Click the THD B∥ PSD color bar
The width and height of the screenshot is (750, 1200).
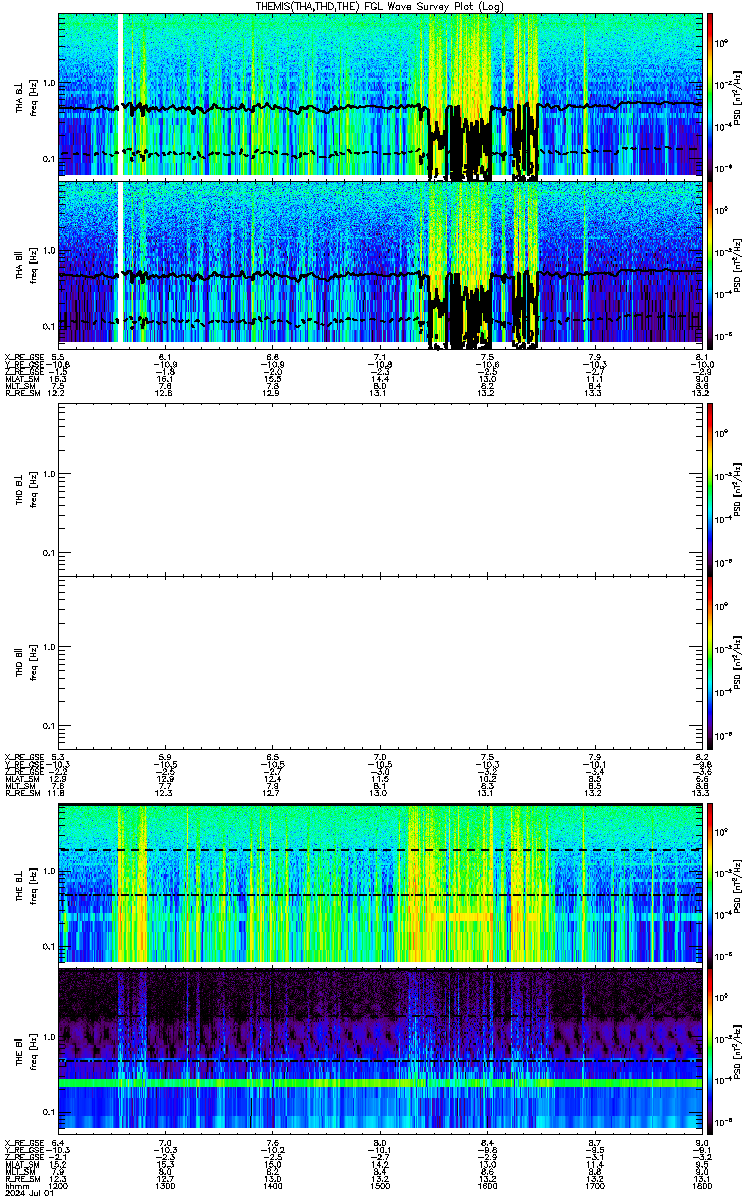coord(710,661)
